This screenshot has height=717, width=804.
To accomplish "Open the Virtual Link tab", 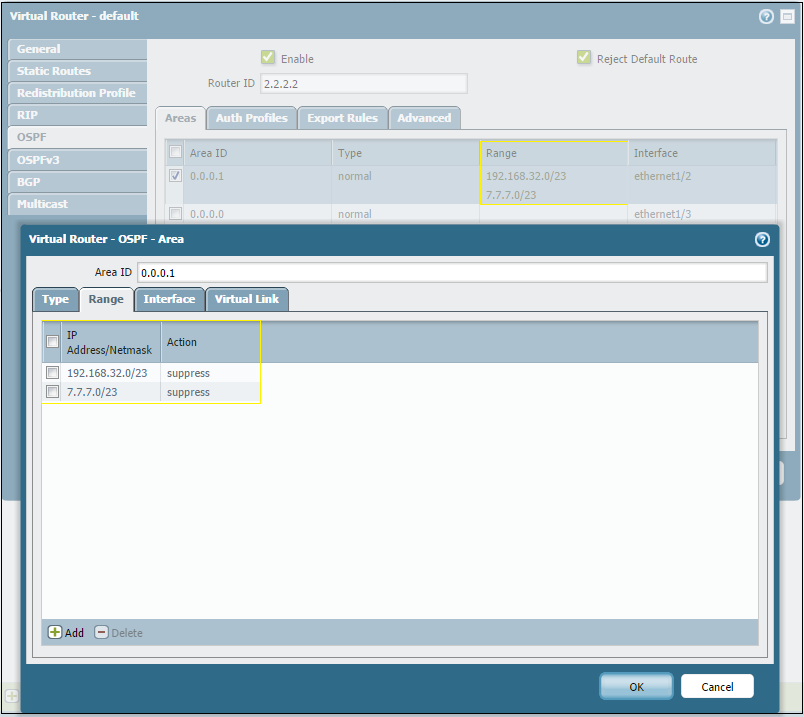I will pos(247,299).
